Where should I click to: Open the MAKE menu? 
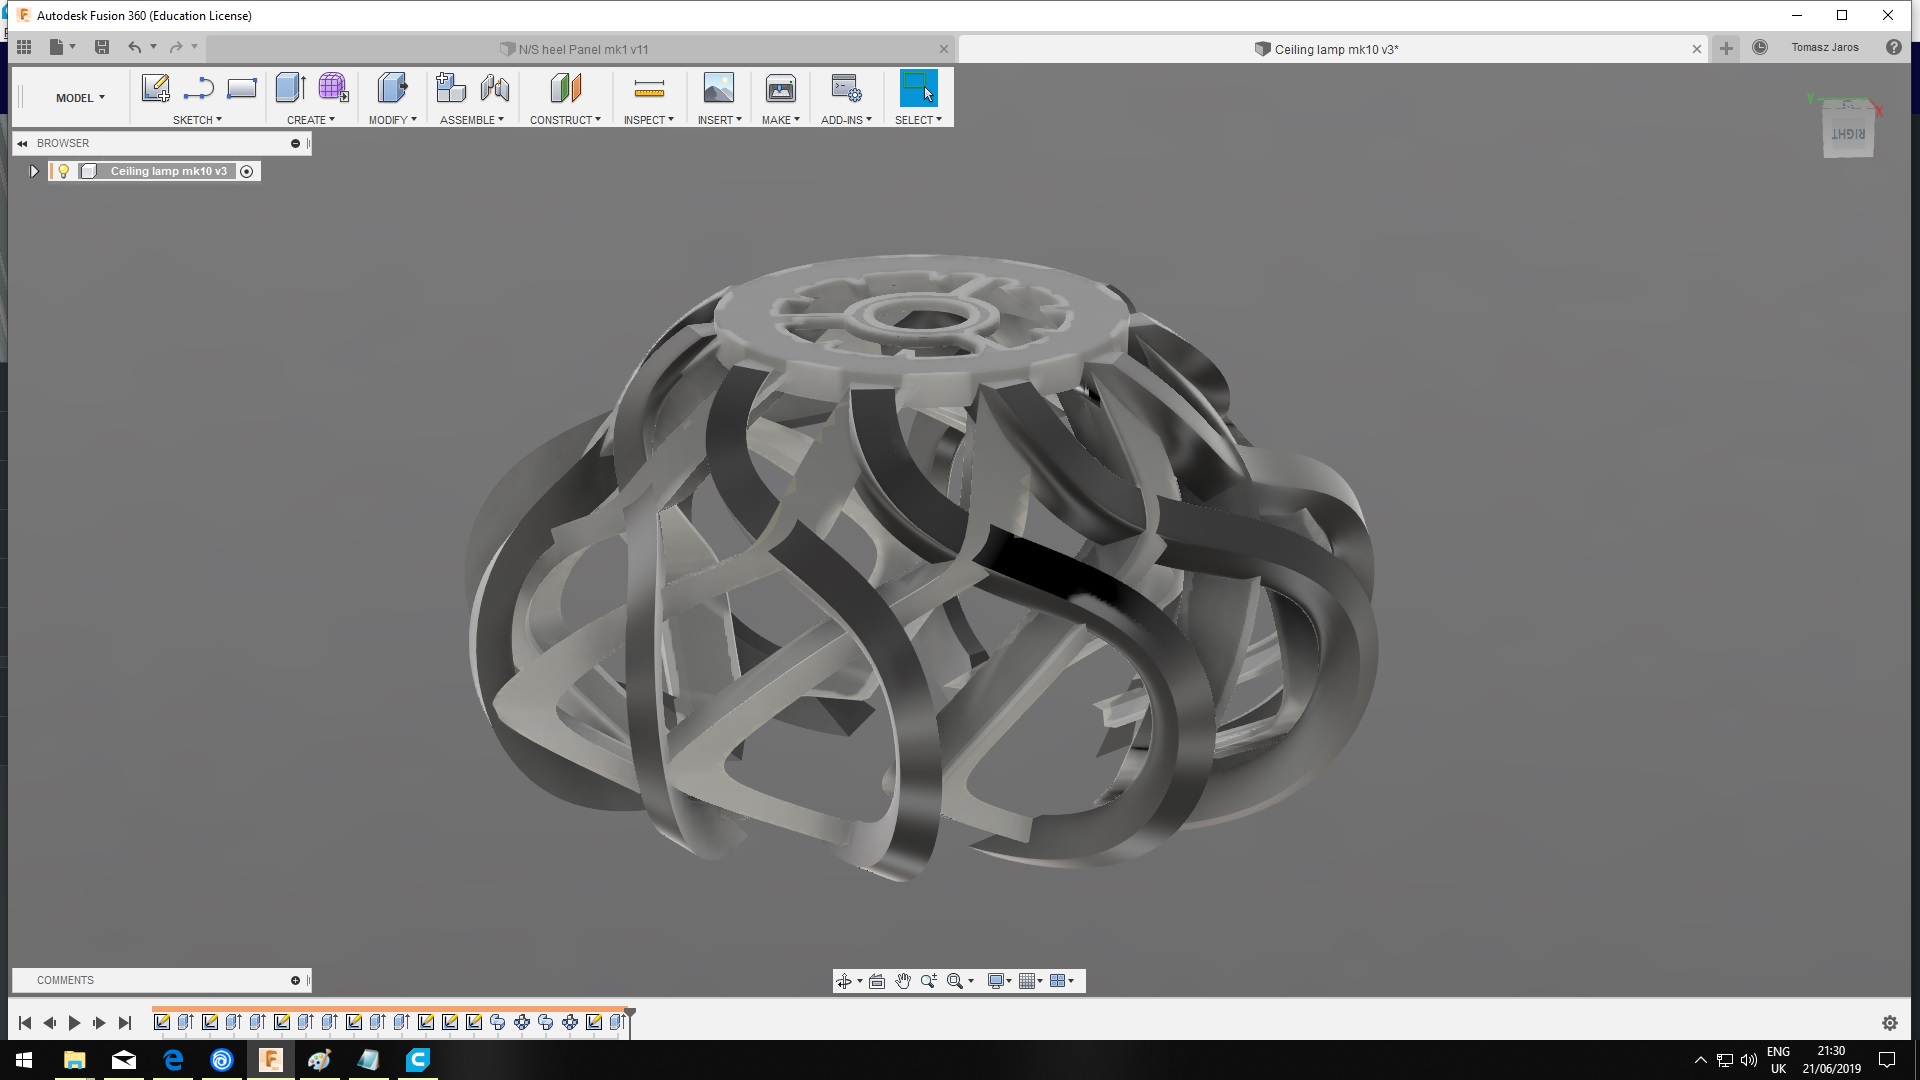(x=781, y=120)
